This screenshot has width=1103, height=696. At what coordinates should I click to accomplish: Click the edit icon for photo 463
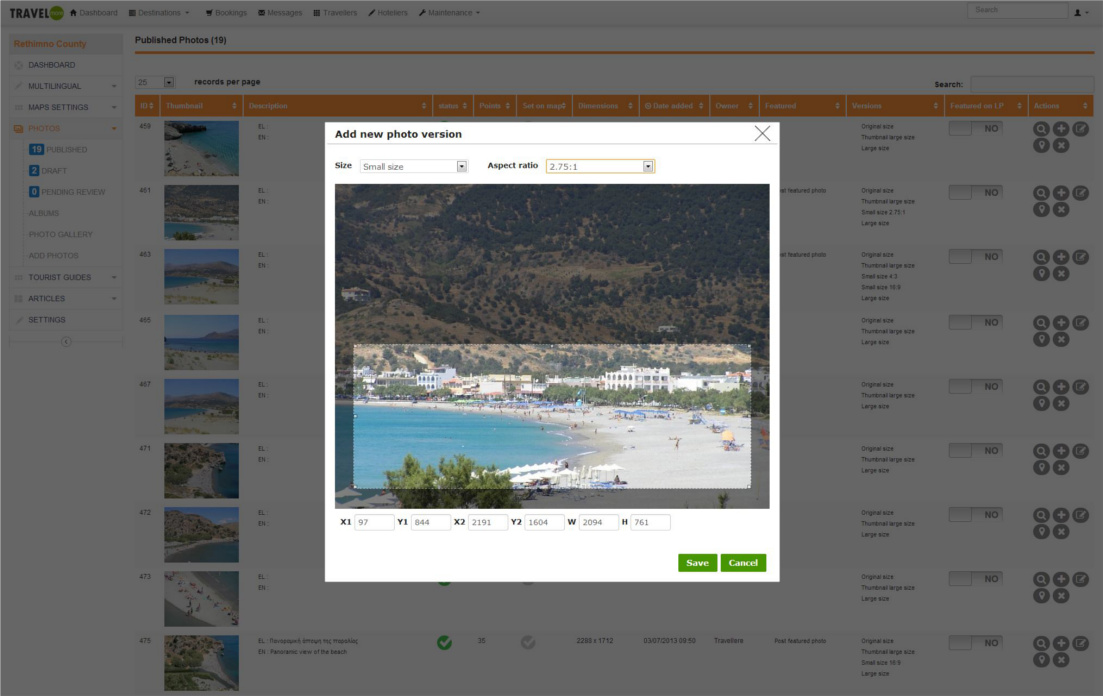click(x=1080, y=257)
